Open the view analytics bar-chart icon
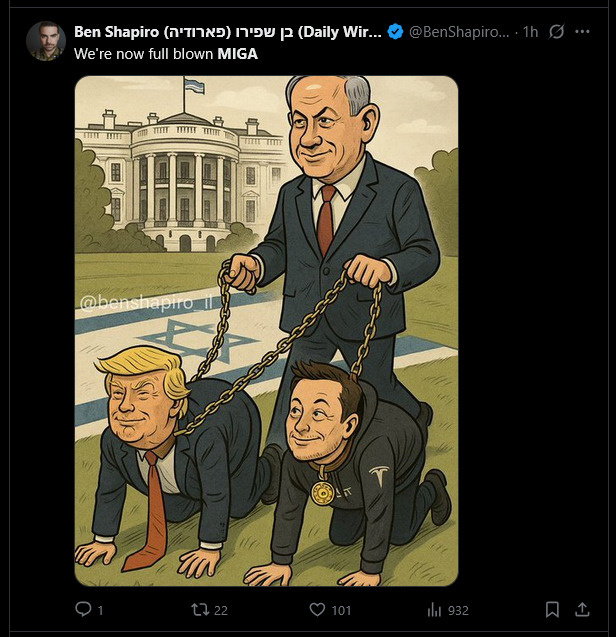This screenshot has width=616, height=637. [434, 610]
